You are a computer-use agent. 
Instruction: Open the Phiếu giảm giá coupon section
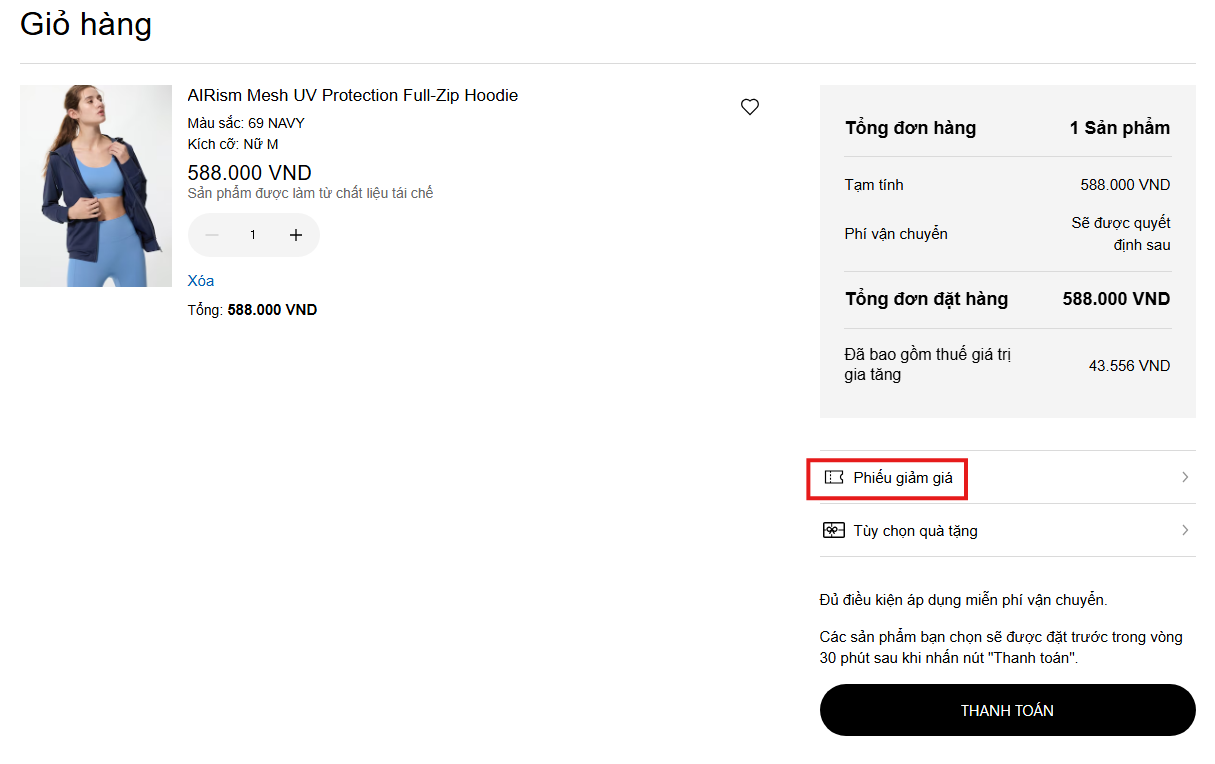(x=903, y=478)
